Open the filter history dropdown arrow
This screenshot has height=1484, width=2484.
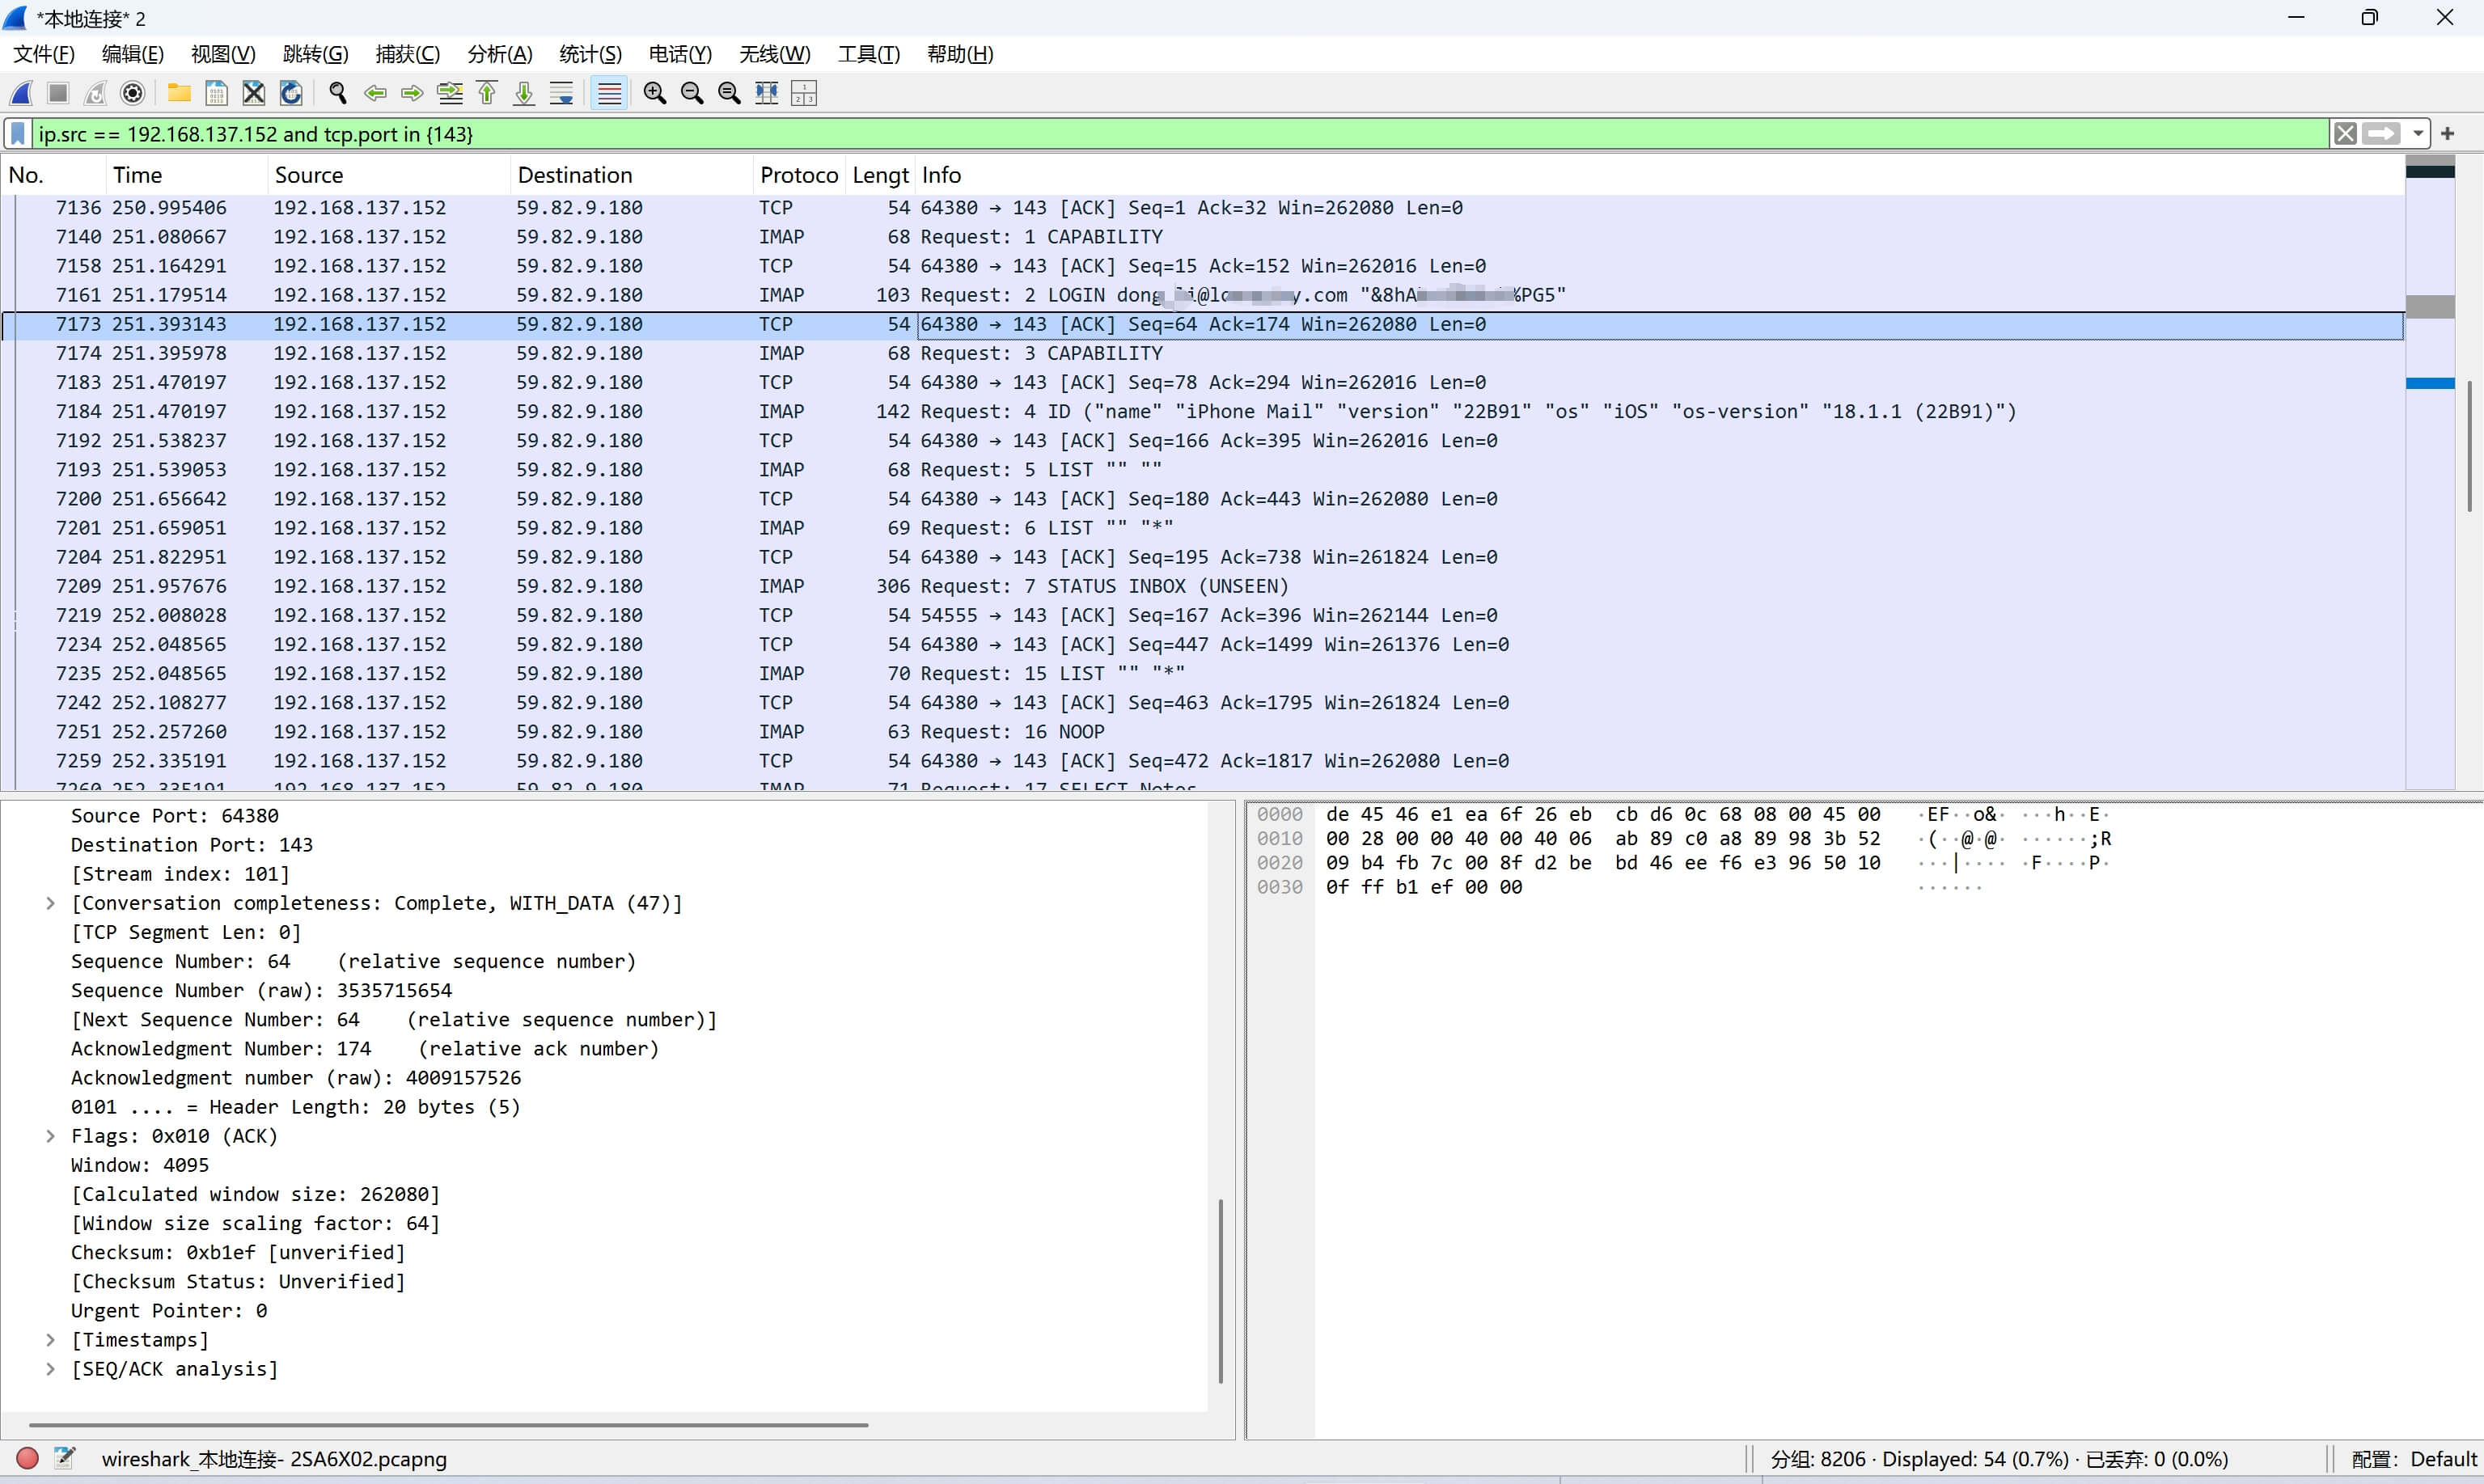pos(2419,133)
